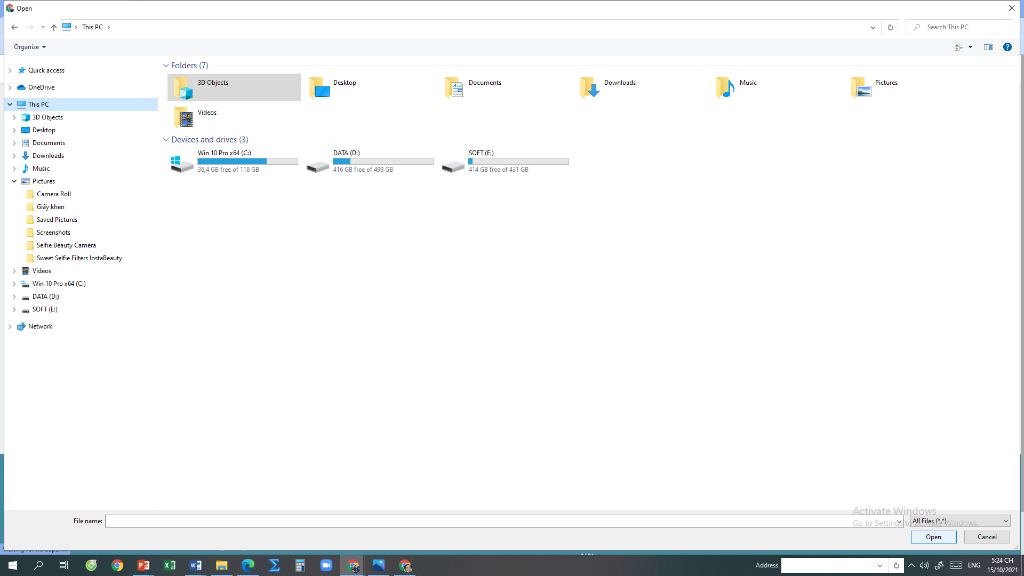Select Downloads in navigation tree

(x=48, y=156)
